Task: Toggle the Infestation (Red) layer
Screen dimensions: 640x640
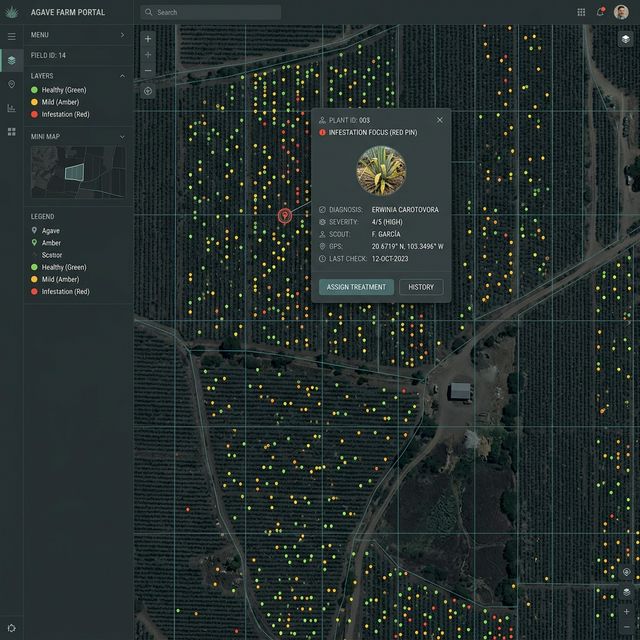Action: click(x=60, y=114)
